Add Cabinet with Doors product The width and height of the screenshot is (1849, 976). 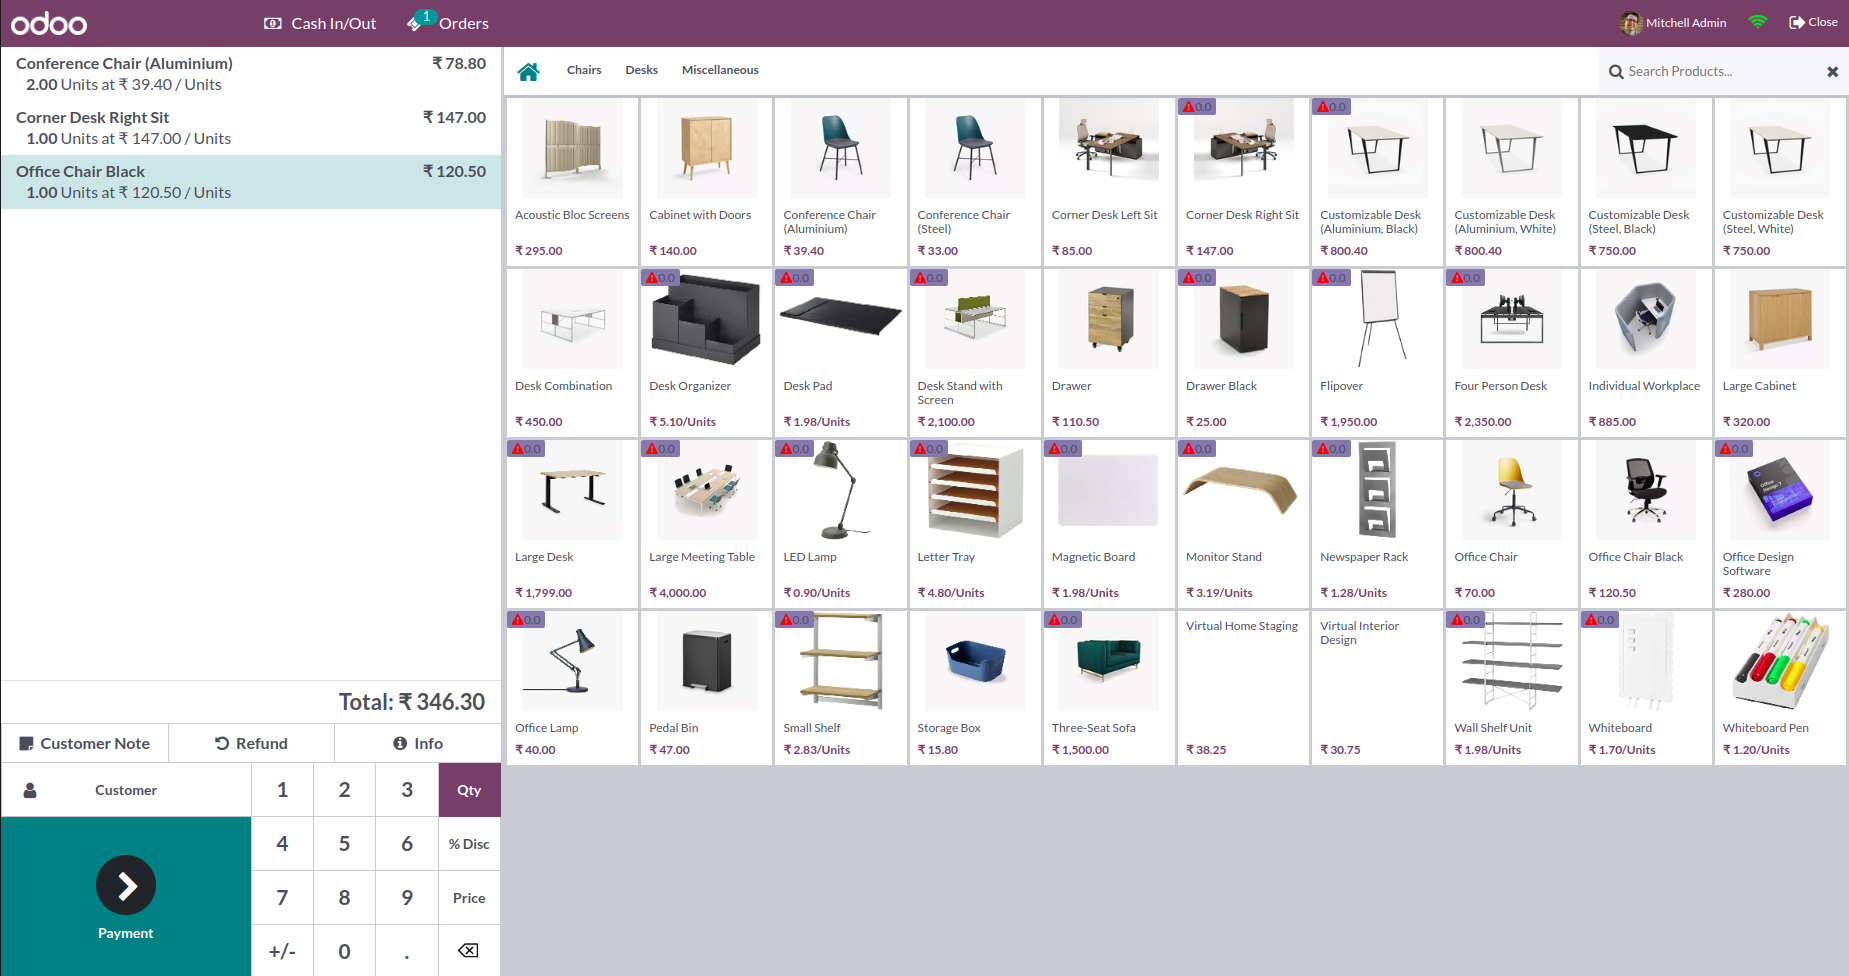[x=706, y=181]
